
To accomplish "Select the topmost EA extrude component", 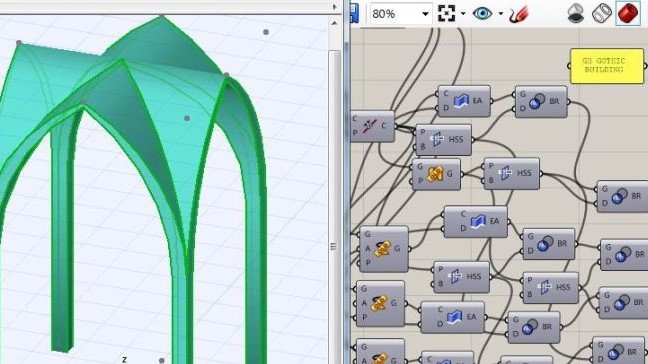I will (x=464, y=101).
